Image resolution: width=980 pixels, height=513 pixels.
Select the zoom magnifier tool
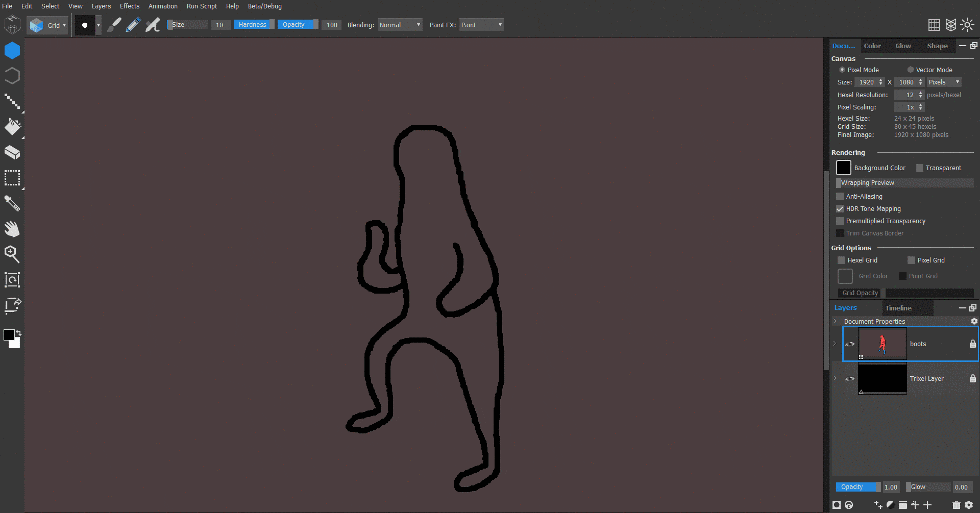pos(13,254)
